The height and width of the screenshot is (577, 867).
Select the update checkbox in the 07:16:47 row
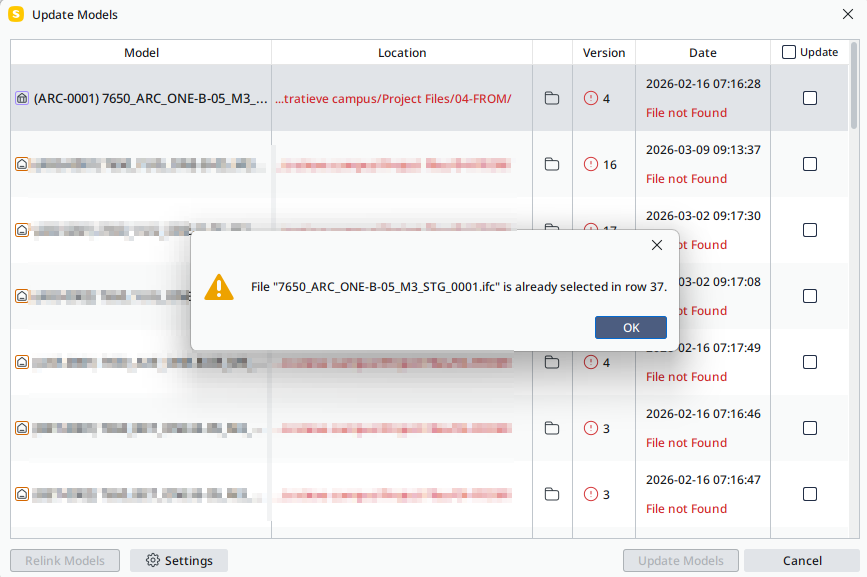(x=809, y=494)
